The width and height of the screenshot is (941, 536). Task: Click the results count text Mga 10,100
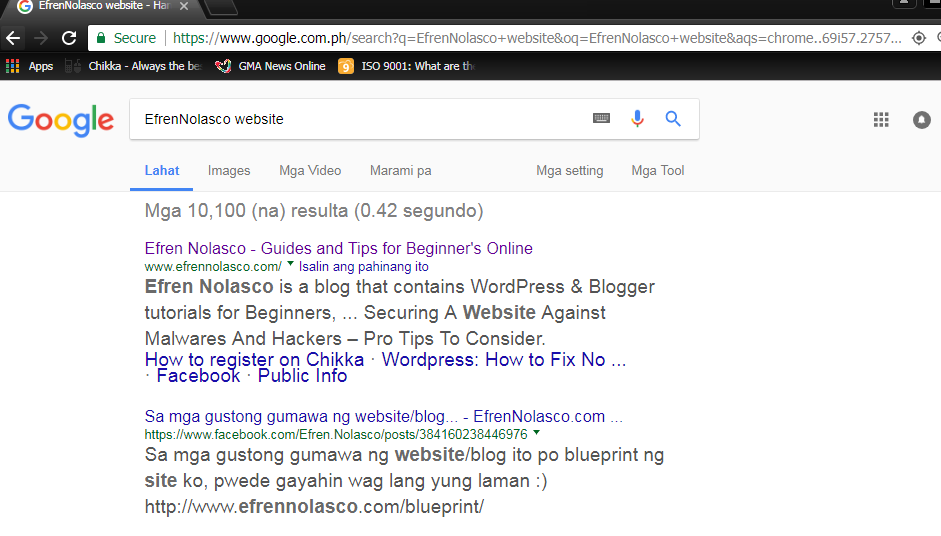click(x=314, y=211)
